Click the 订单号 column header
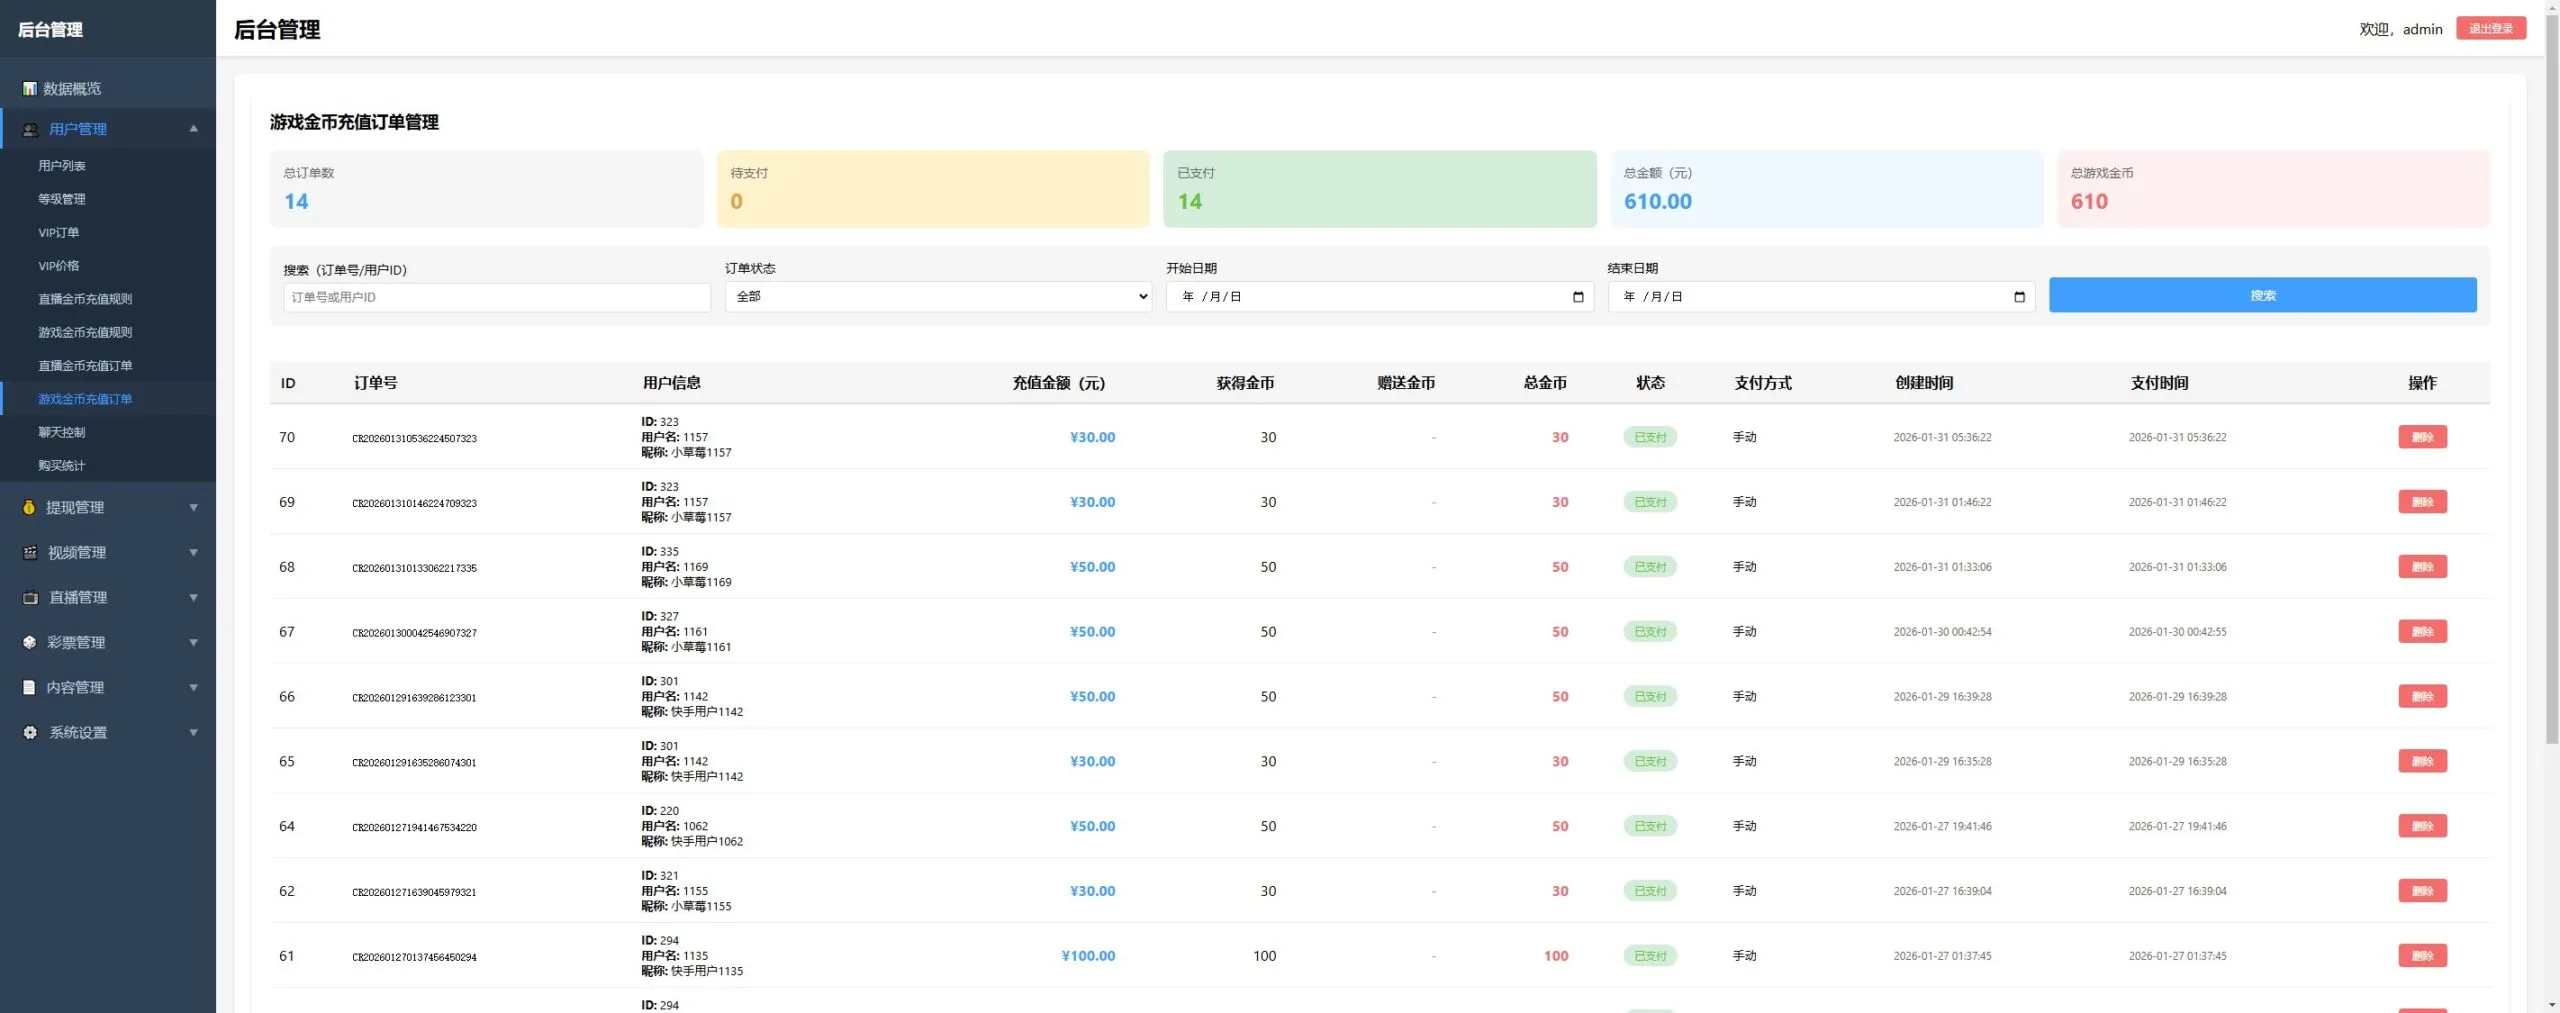 [376, 383]
